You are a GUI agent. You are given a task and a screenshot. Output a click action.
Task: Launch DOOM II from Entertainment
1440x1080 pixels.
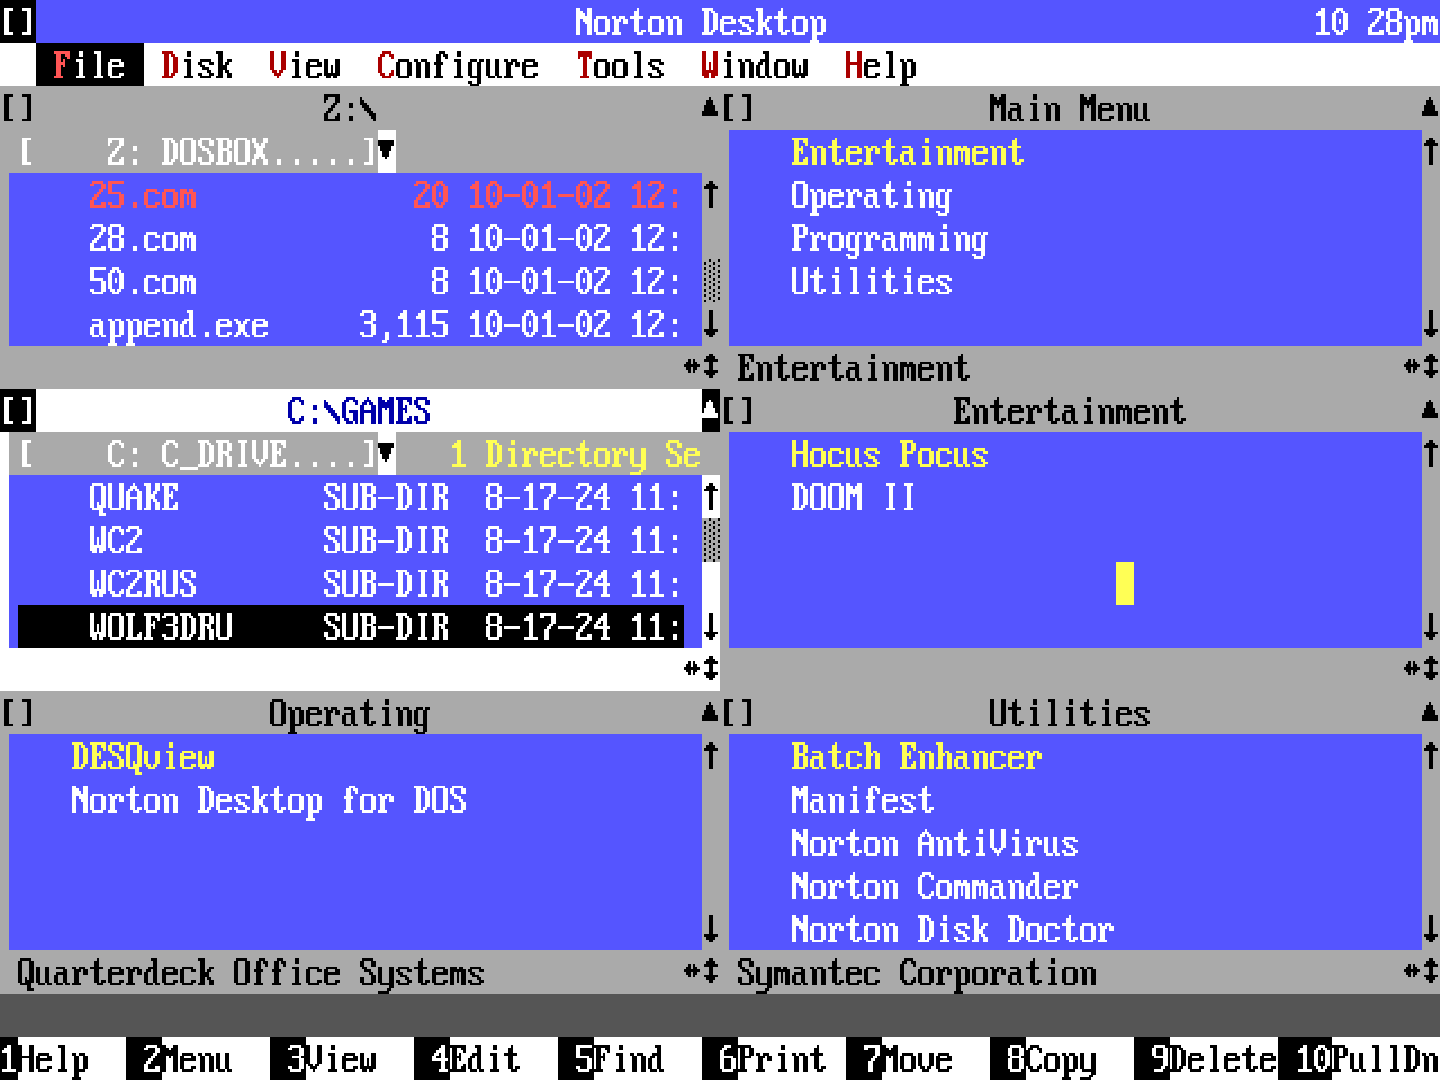tap(853, 497)
